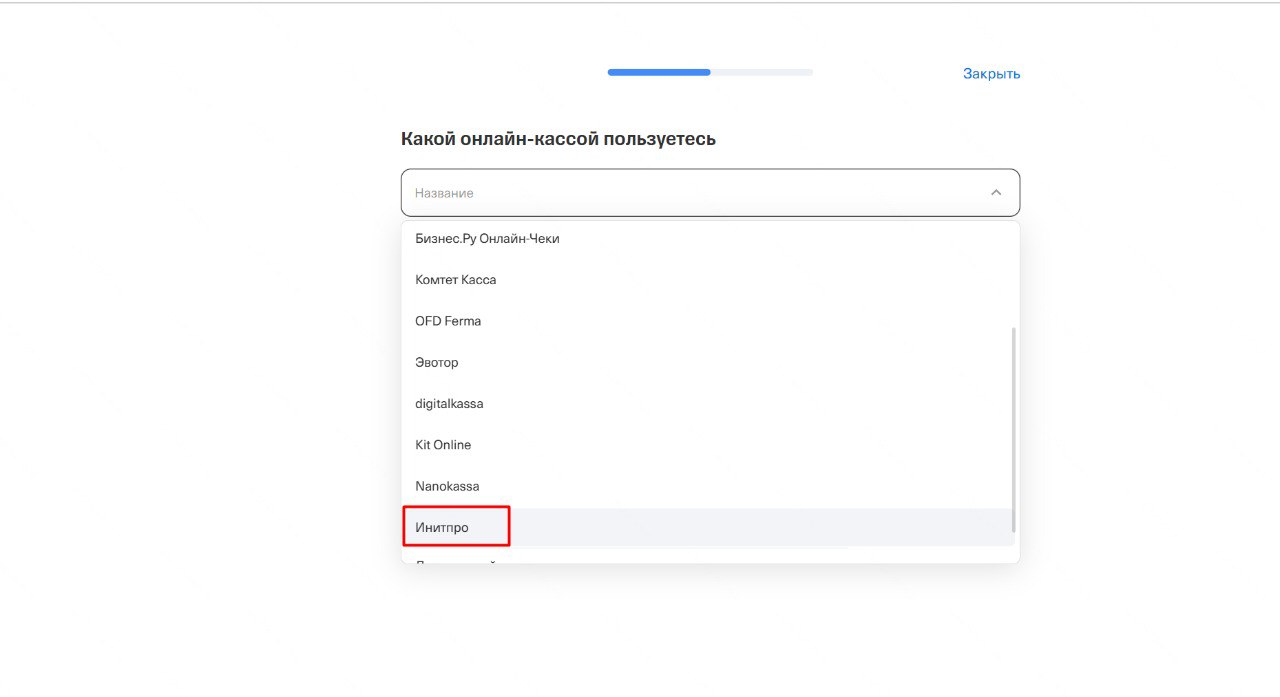Viewport: 1280px width, 697px height.
Task: Click the step progress bar
Action: [710, 72]
